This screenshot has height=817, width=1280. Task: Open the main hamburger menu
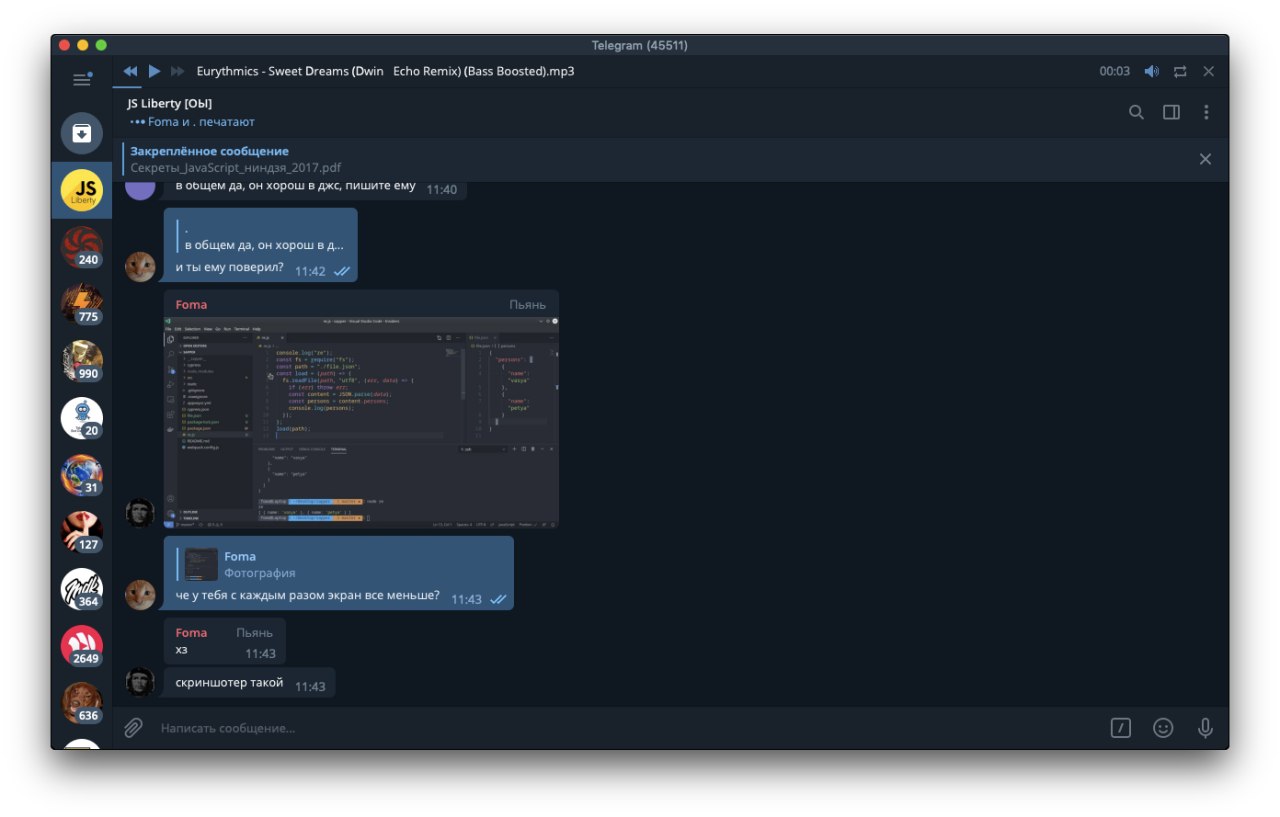tap(82, 78)
